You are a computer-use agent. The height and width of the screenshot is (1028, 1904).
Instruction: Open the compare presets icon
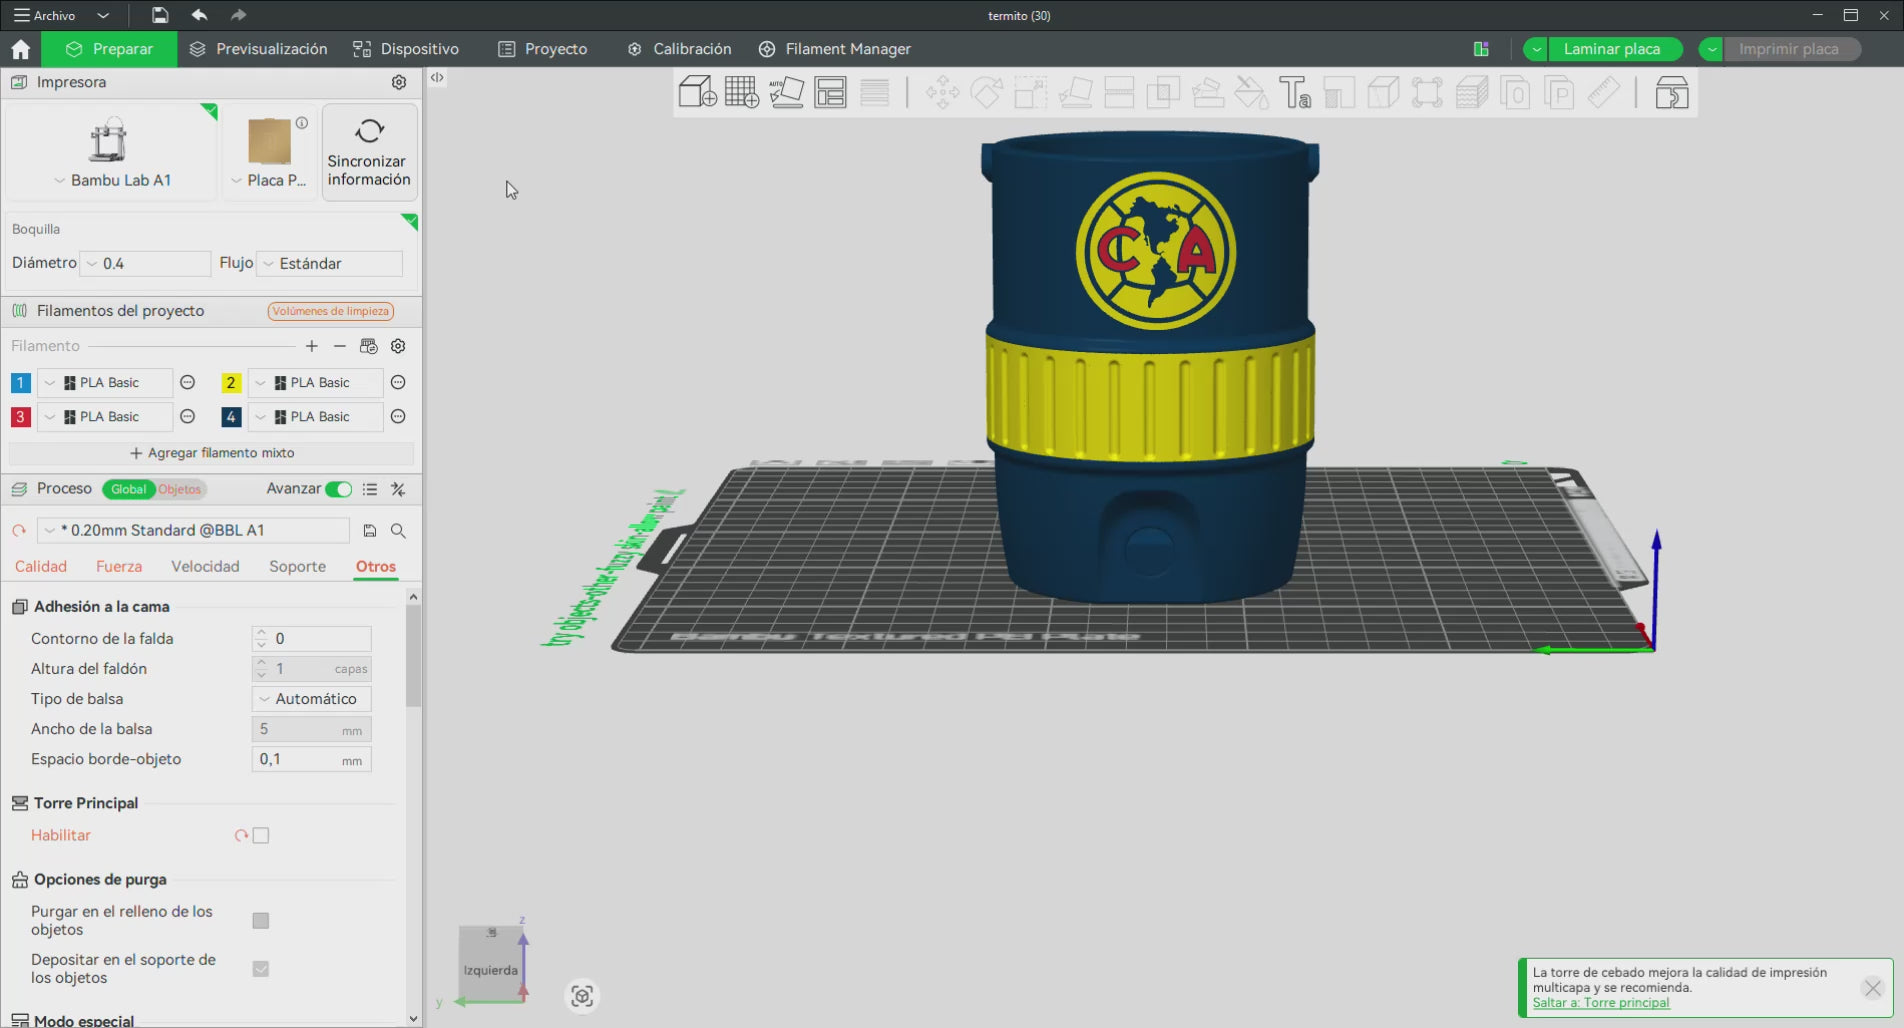(398, 489)
